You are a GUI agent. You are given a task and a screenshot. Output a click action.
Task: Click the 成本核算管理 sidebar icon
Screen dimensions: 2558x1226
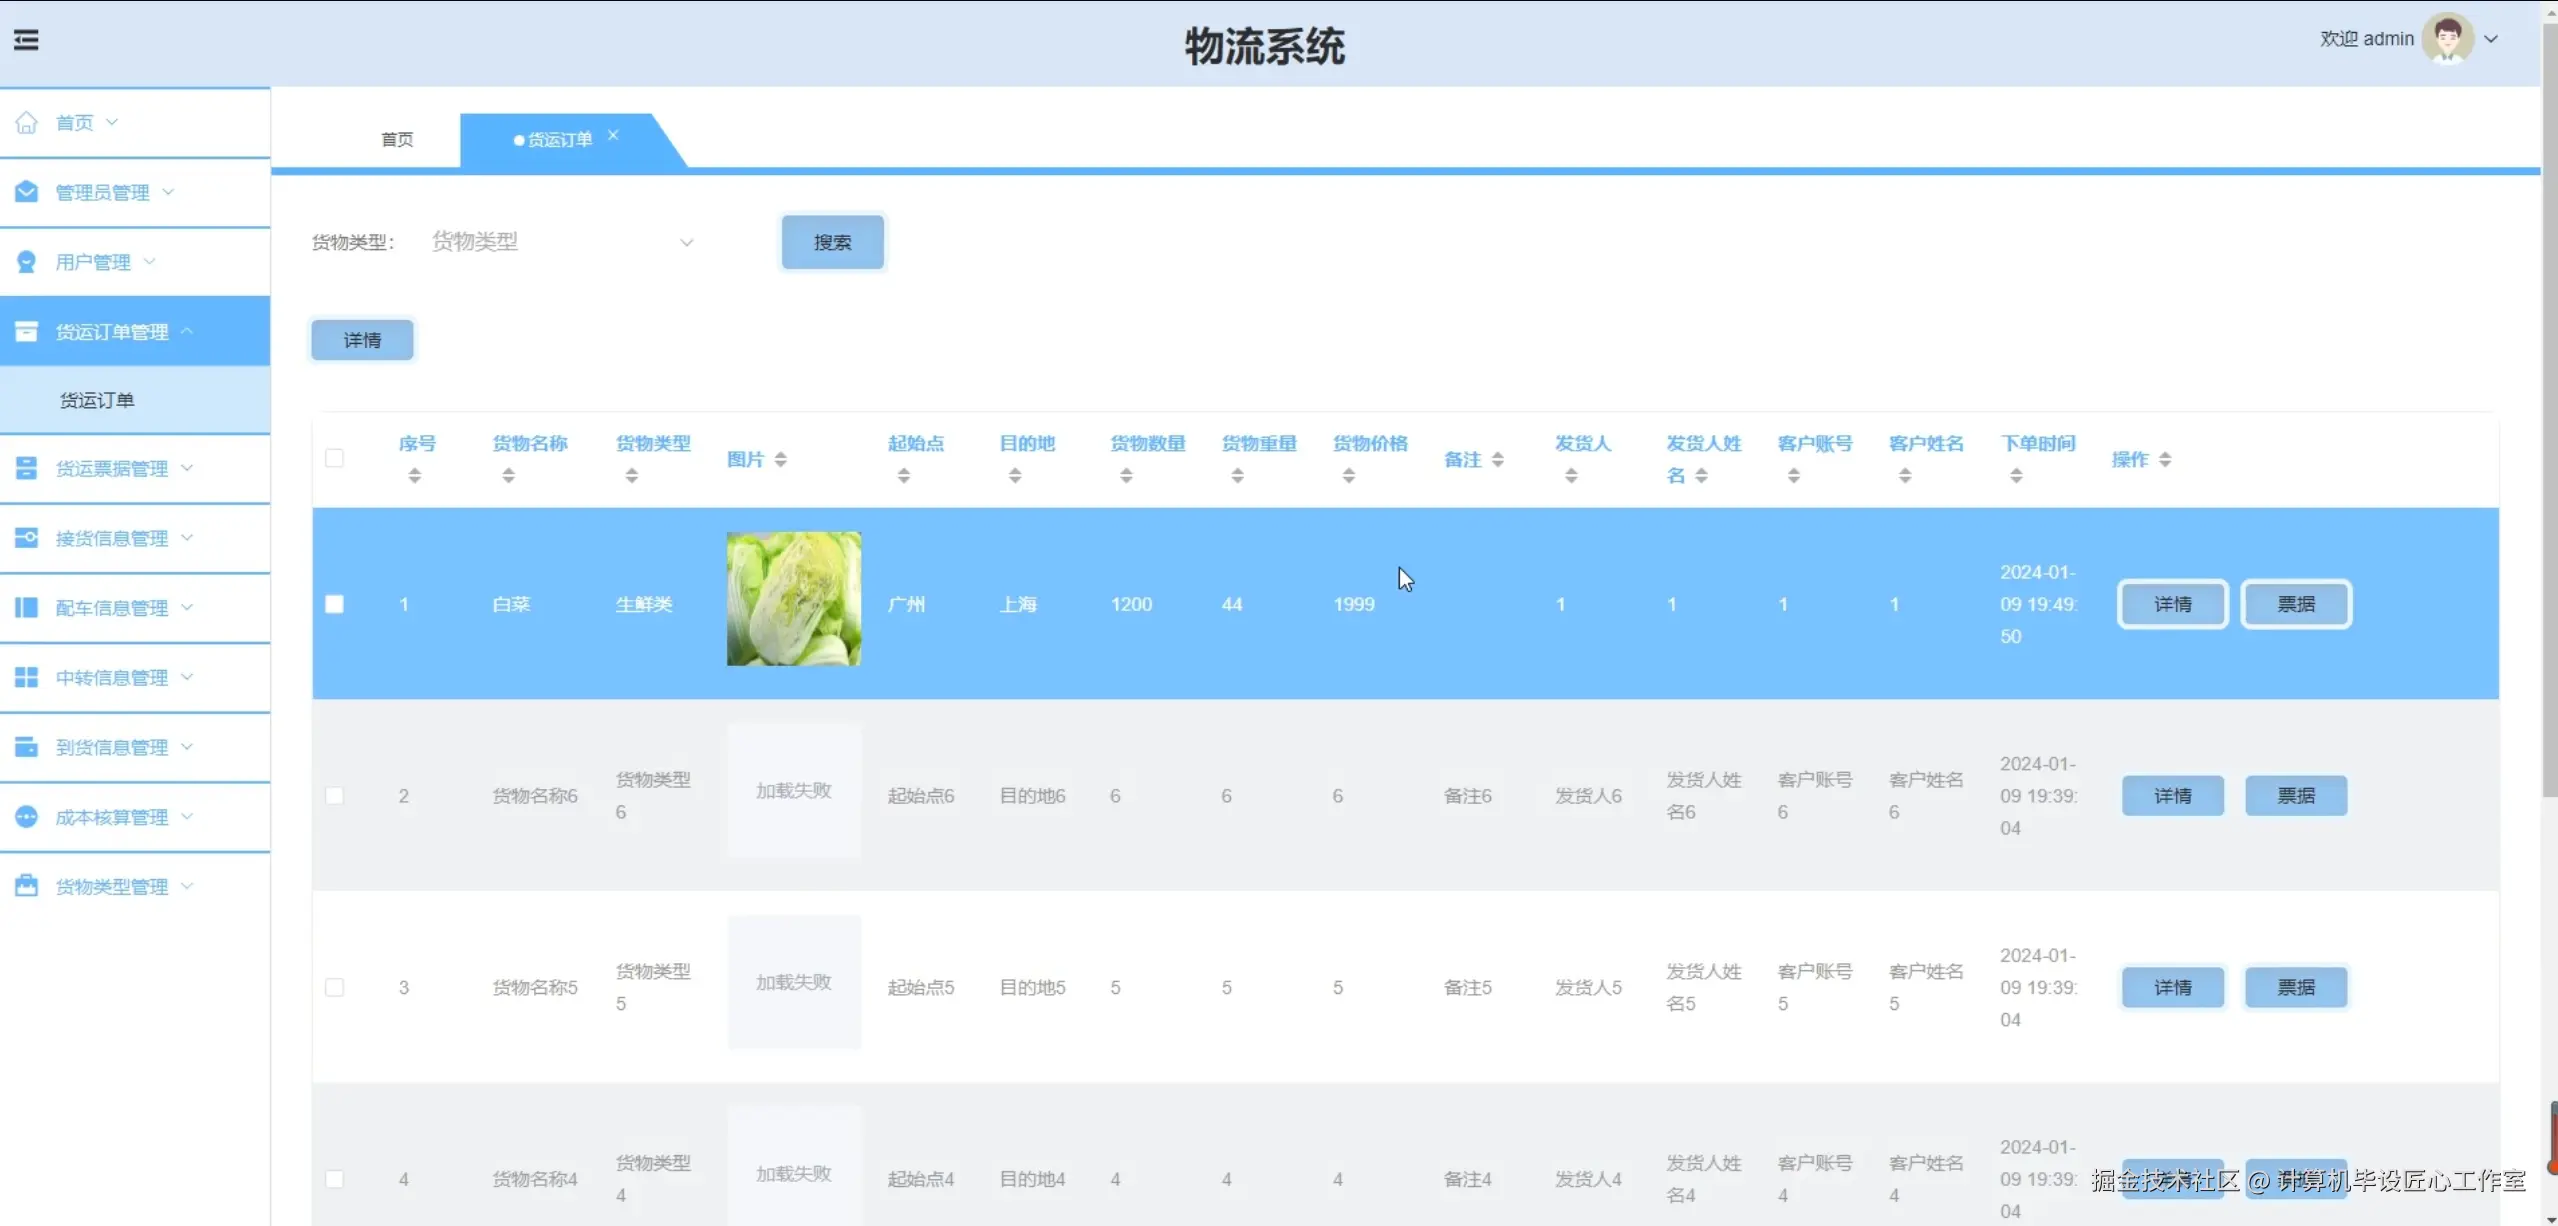pos(27,817)
